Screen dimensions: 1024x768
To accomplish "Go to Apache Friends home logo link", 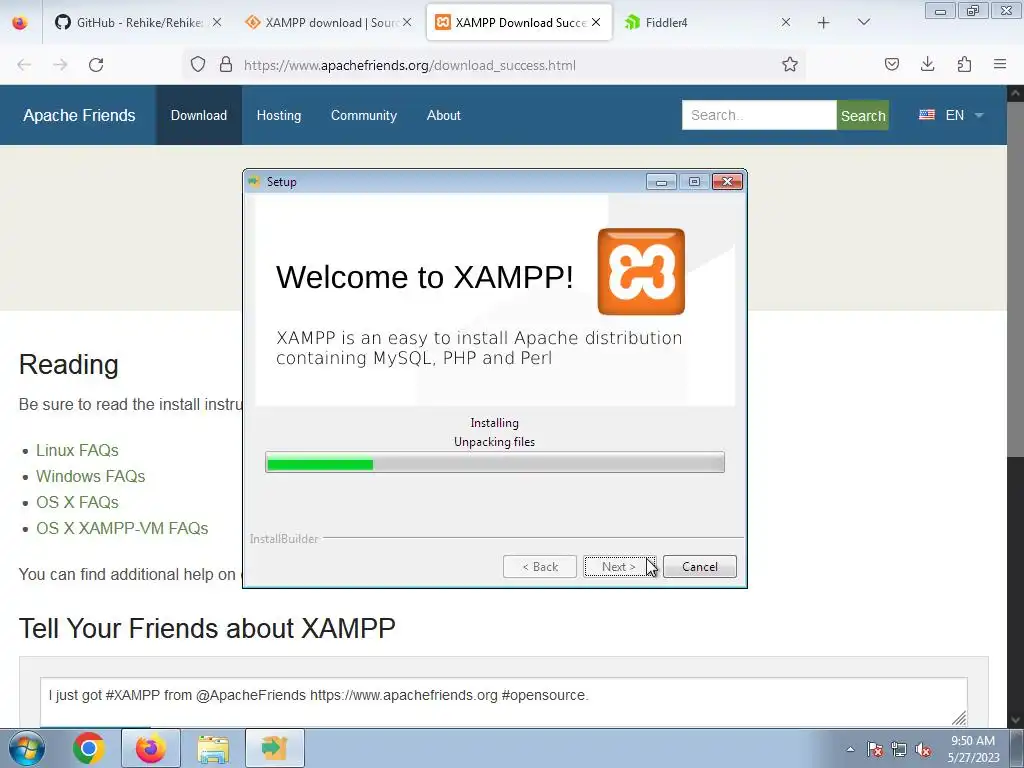I will click(79, 115).
